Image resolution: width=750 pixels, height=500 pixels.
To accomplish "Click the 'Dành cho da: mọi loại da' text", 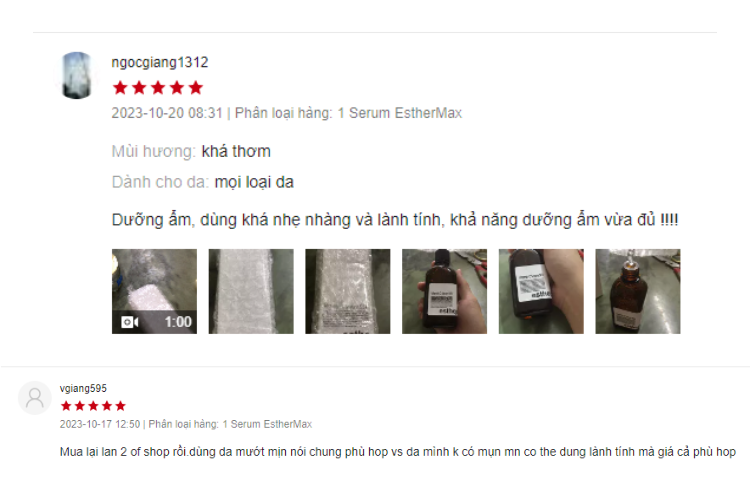I will [x=202, y=182].
